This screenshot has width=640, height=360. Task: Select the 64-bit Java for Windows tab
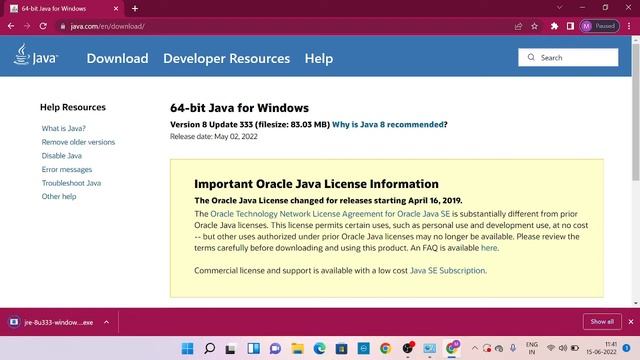tap(64, 9)
